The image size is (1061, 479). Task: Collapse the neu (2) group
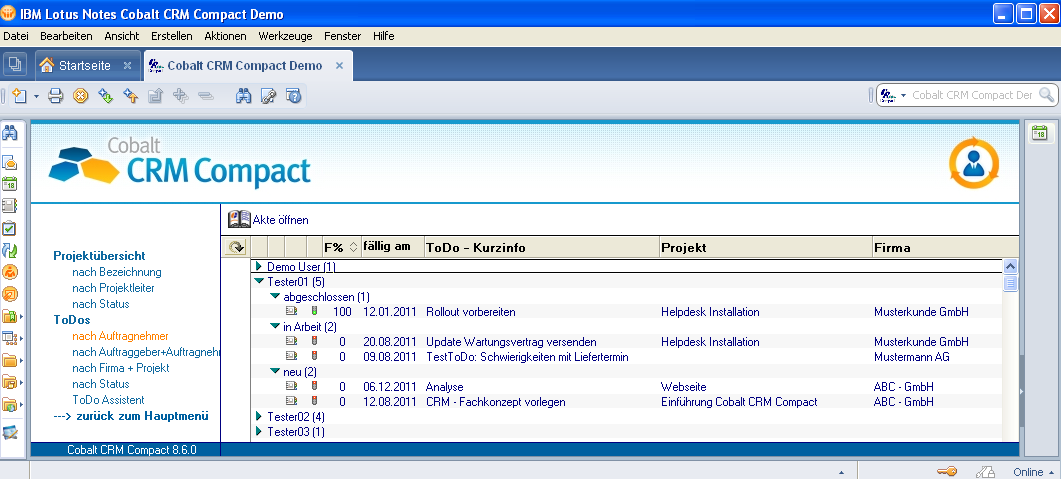tap(275, 371)
